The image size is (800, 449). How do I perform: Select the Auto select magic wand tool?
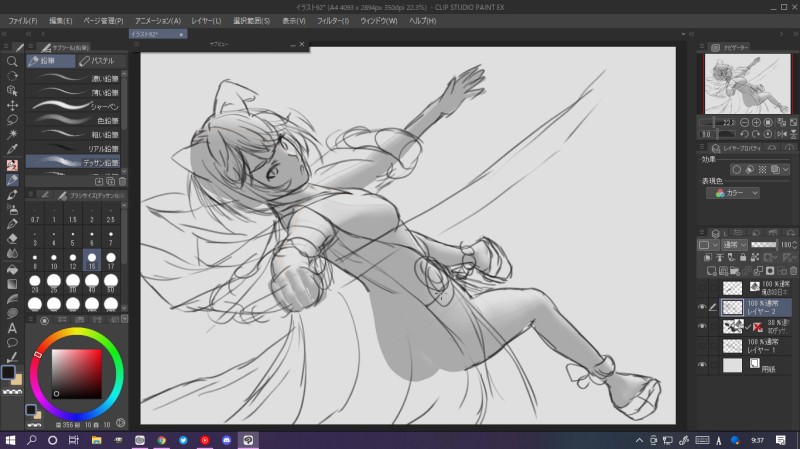pyautogui.click(x=12, y=134)
